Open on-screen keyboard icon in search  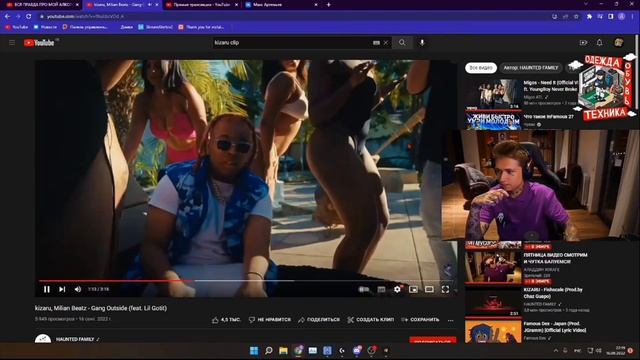click(x=376, y=42)
